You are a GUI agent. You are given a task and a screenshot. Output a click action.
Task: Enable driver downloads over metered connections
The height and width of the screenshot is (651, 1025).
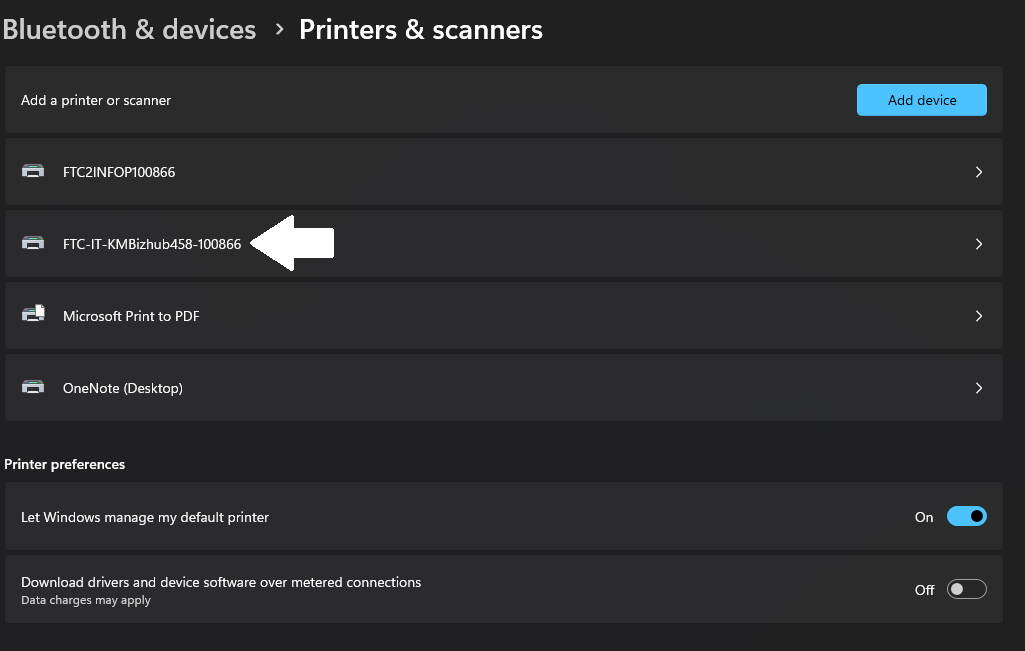pyautogui.click(x=966, y=590)
